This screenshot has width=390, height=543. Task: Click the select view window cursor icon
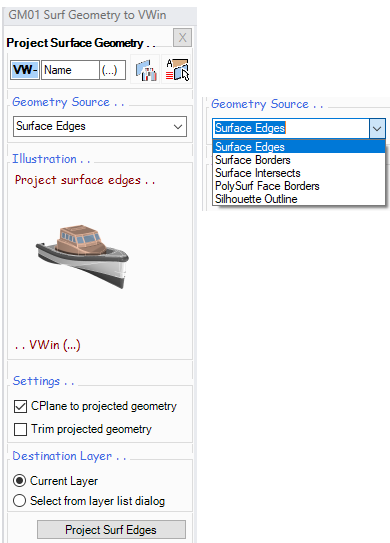pyautogui.click(x=177, y=70)
